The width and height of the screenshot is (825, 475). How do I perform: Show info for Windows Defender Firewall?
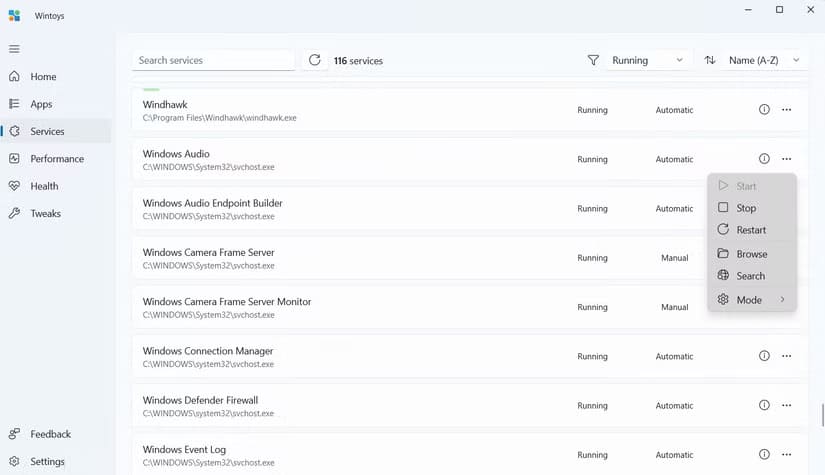(x=764, y=405)
